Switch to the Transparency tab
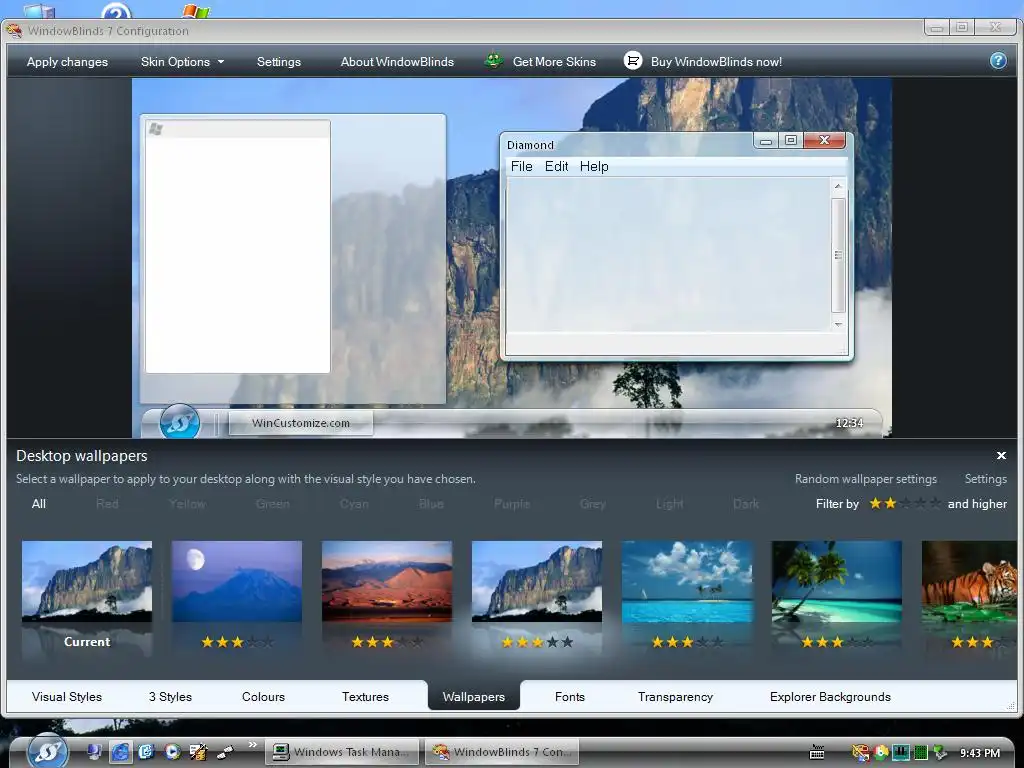Viewport: 1024px width, 768px height. pos(675,697)
